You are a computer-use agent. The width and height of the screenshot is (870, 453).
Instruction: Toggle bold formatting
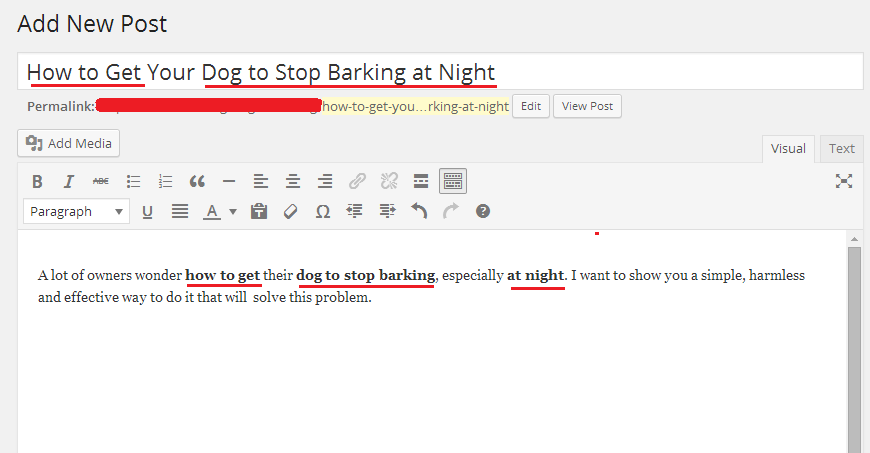37,182
